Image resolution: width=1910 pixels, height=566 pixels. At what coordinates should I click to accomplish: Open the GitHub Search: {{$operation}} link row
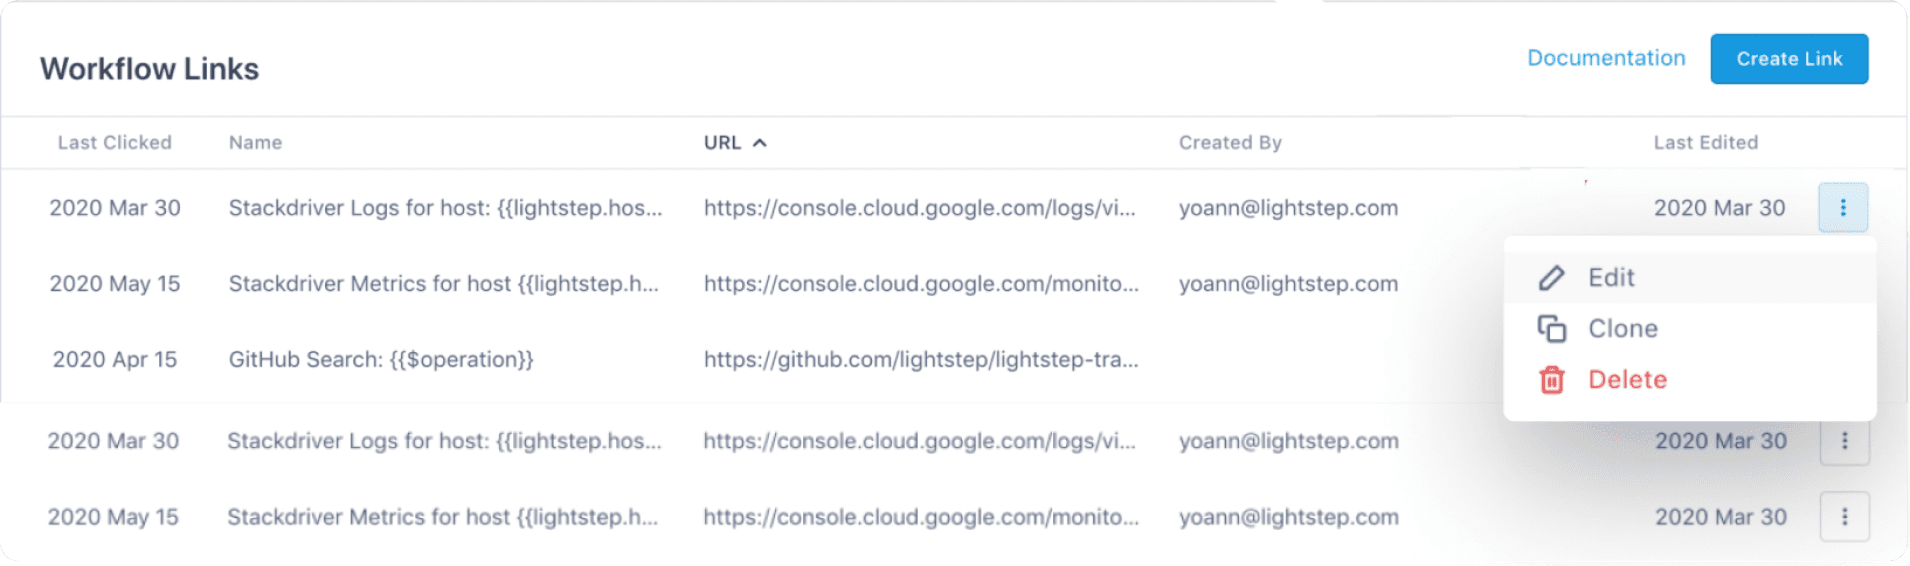pyautogui.click(x=381, y=360)
